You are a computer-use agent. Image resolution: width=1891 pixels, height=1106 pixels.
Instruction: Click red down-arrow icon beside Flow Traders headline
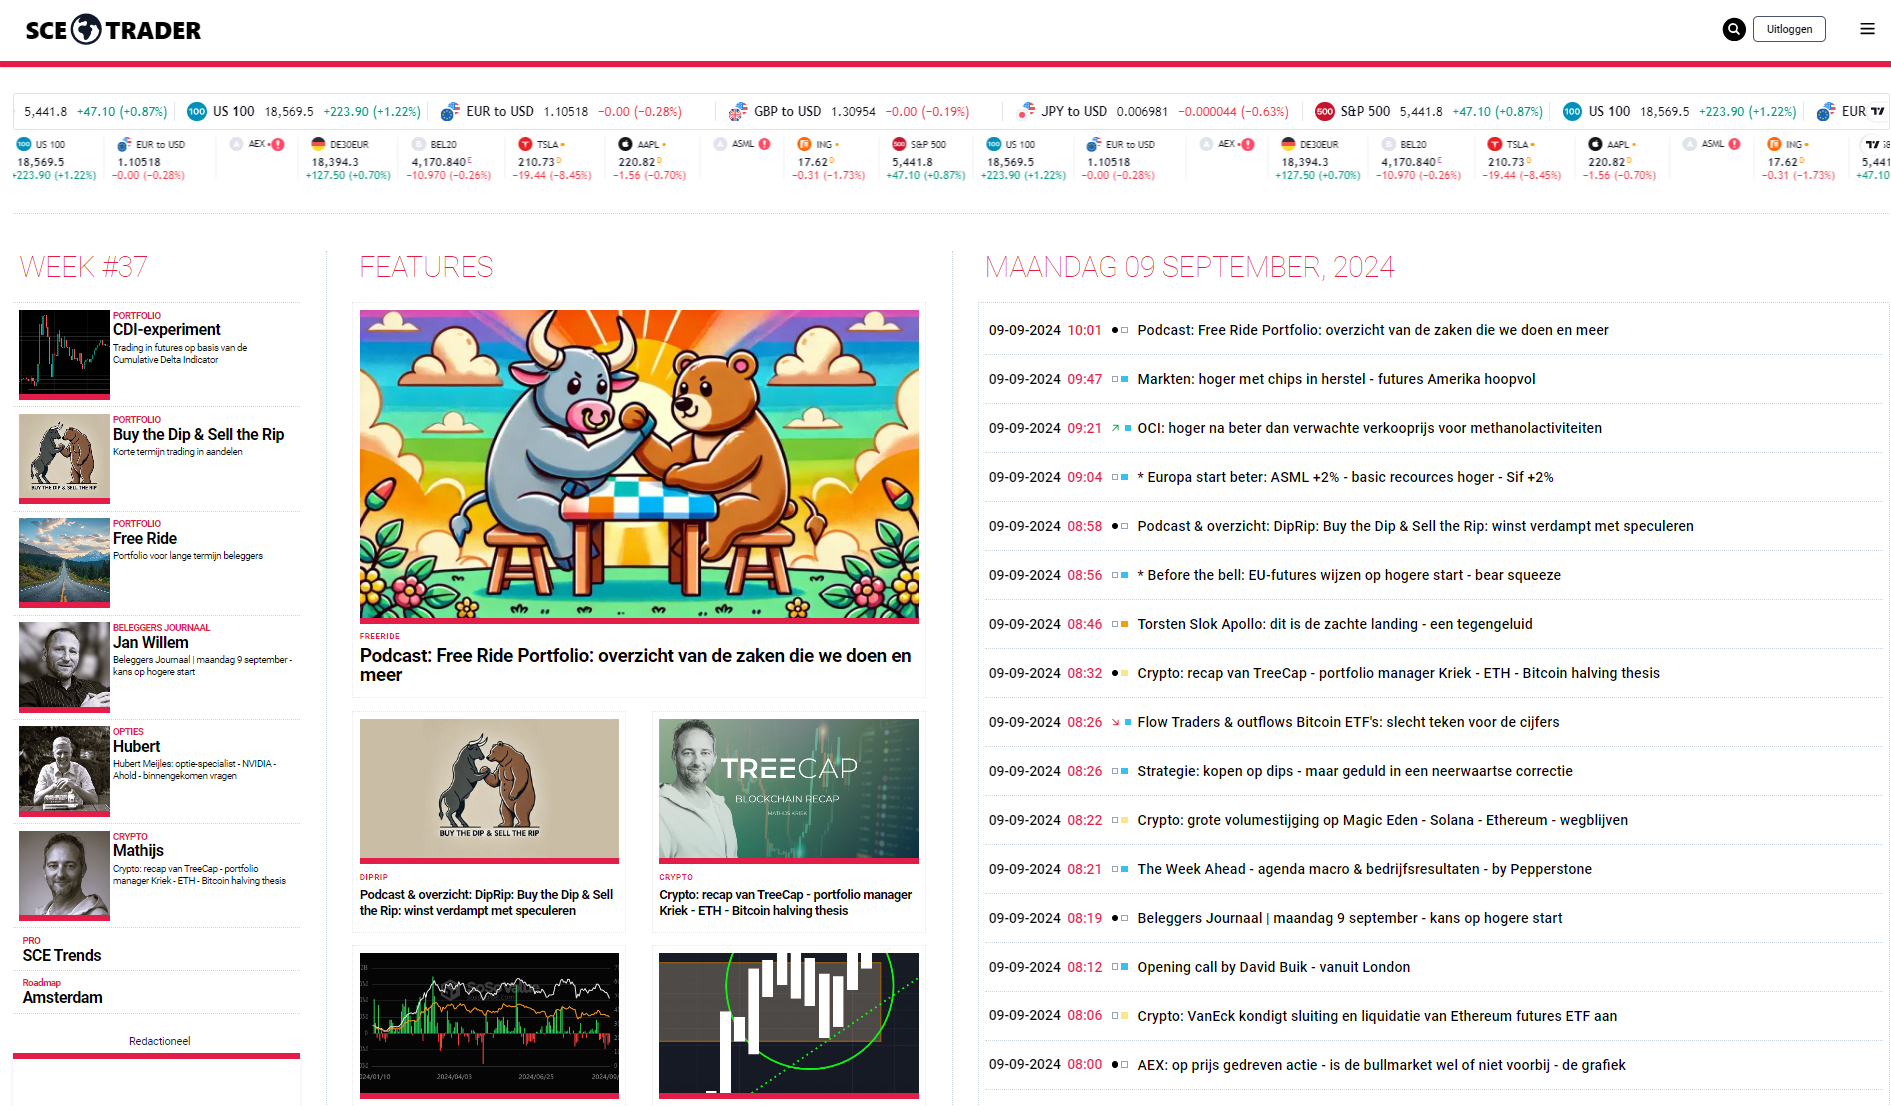(1115, 723)
